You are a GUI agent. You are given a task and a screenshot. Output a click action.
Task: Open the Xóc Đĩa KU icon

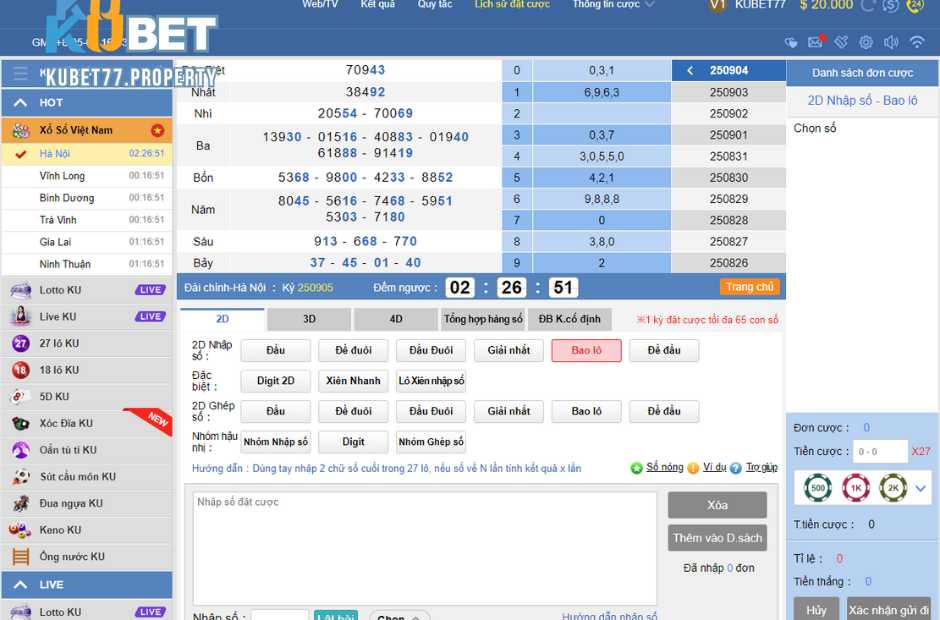click(x=20, y=423)
